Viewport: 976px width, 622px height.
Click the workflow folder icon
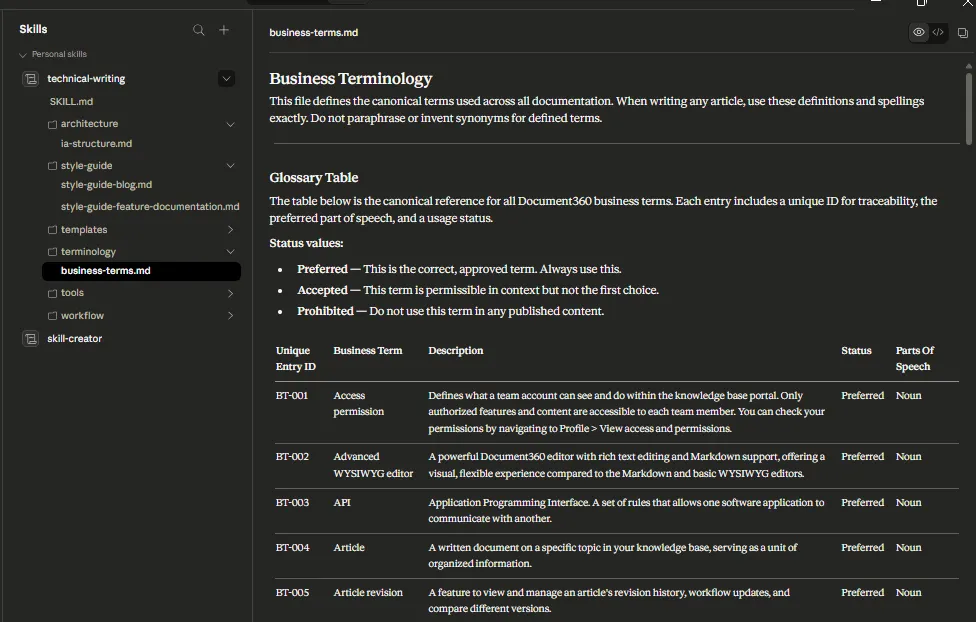coord(53,316)
